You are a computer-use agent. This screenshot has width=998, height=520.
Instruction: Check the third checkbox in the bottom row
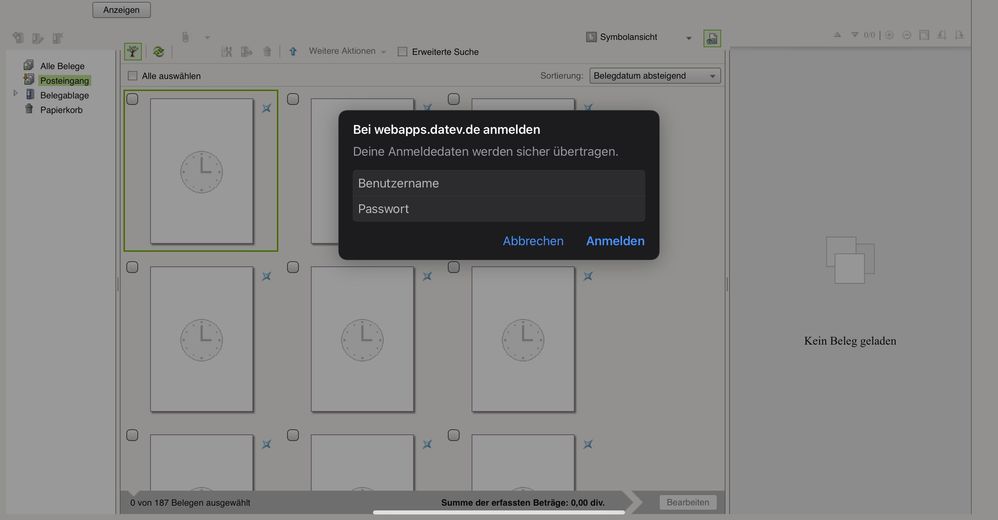click(453, 435)
